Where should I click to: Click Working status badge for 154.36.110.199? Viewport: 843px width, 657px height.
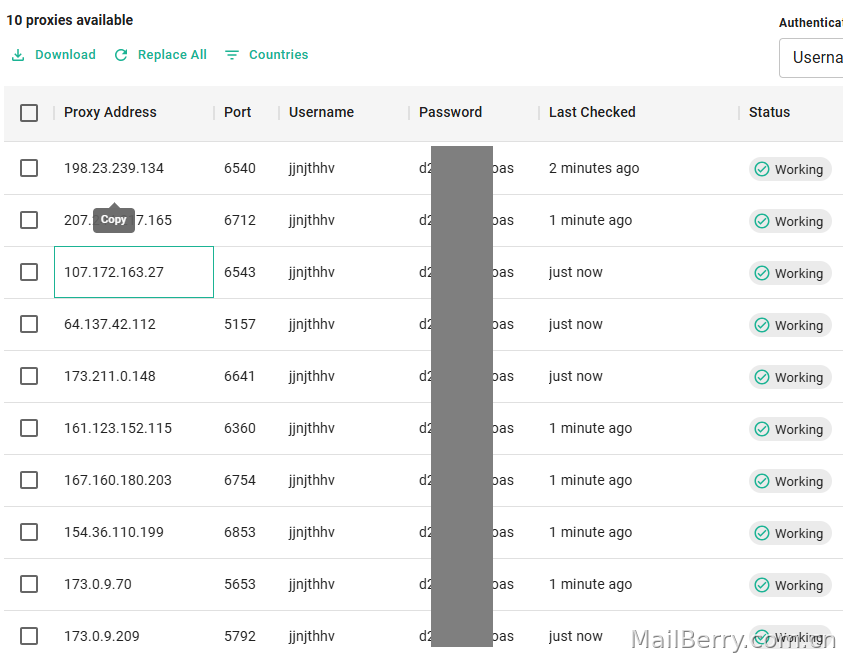(x=790, y=533)
